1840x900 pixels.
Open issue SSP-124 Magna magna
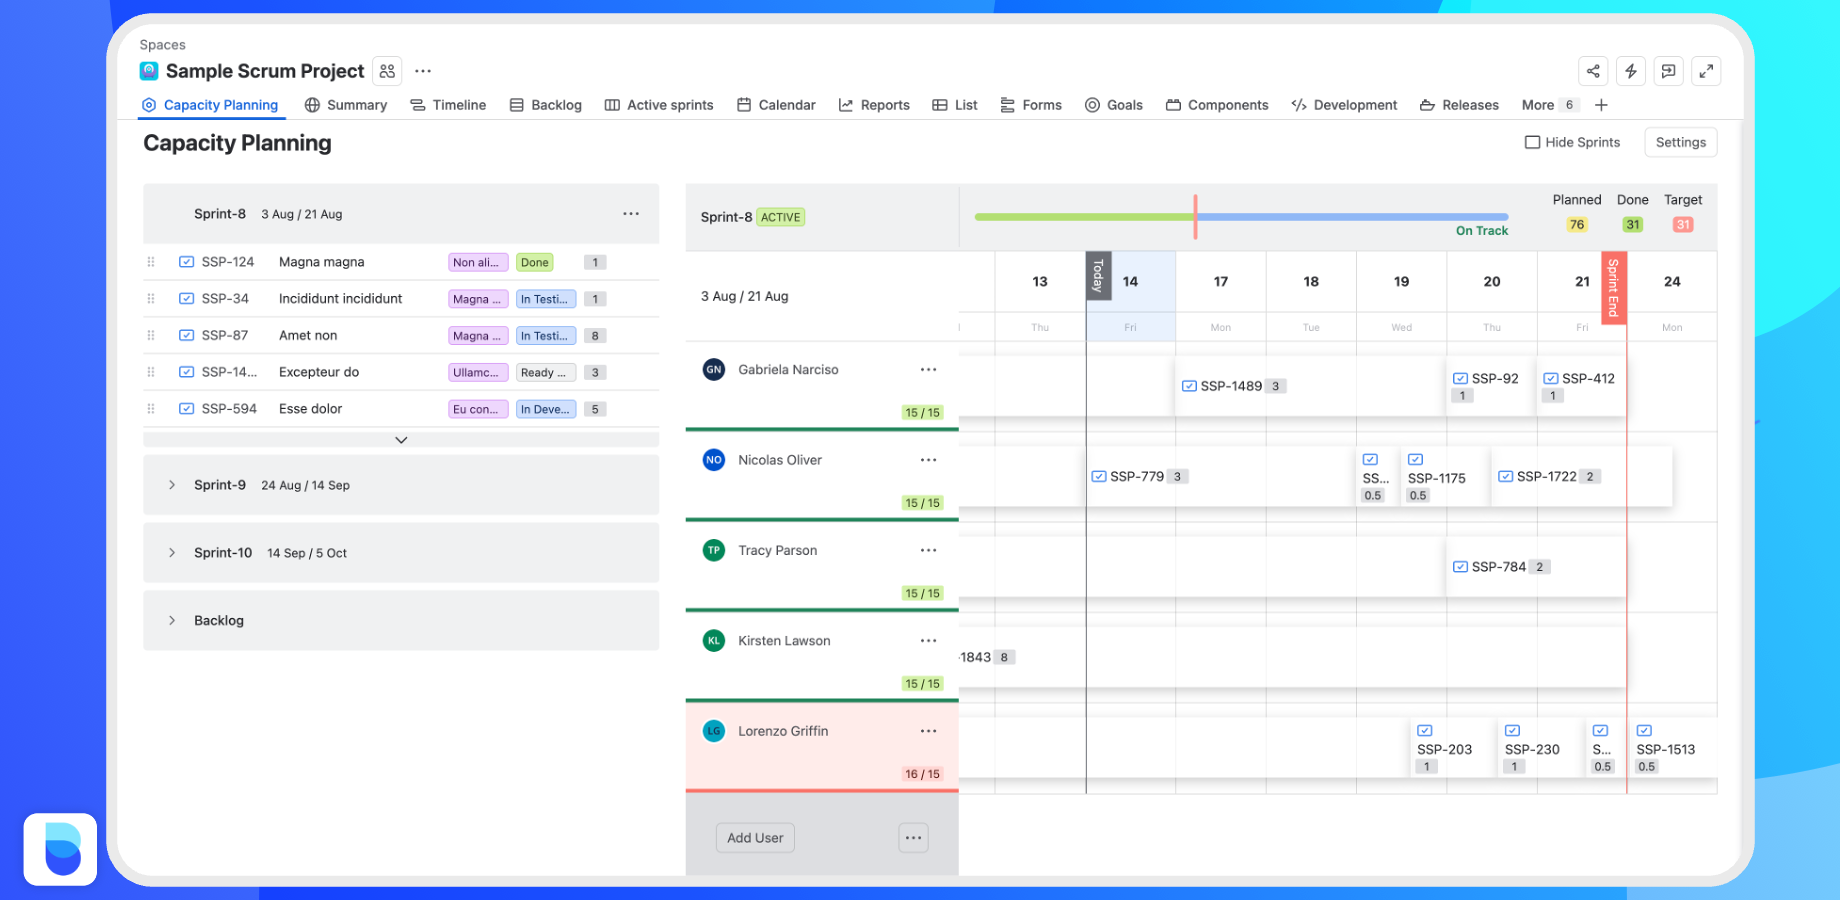pos(401,262)
